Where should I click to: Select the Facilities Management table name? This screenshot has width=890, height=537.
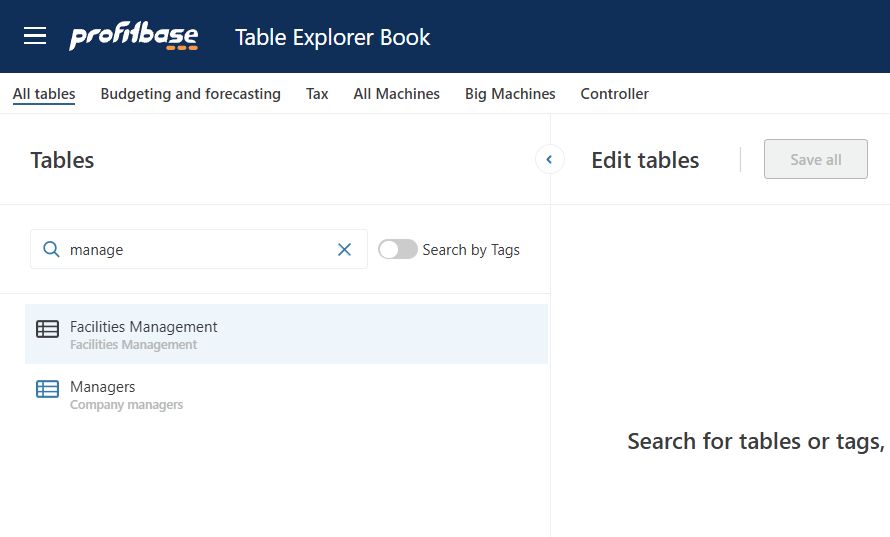(x=144, y=327)
